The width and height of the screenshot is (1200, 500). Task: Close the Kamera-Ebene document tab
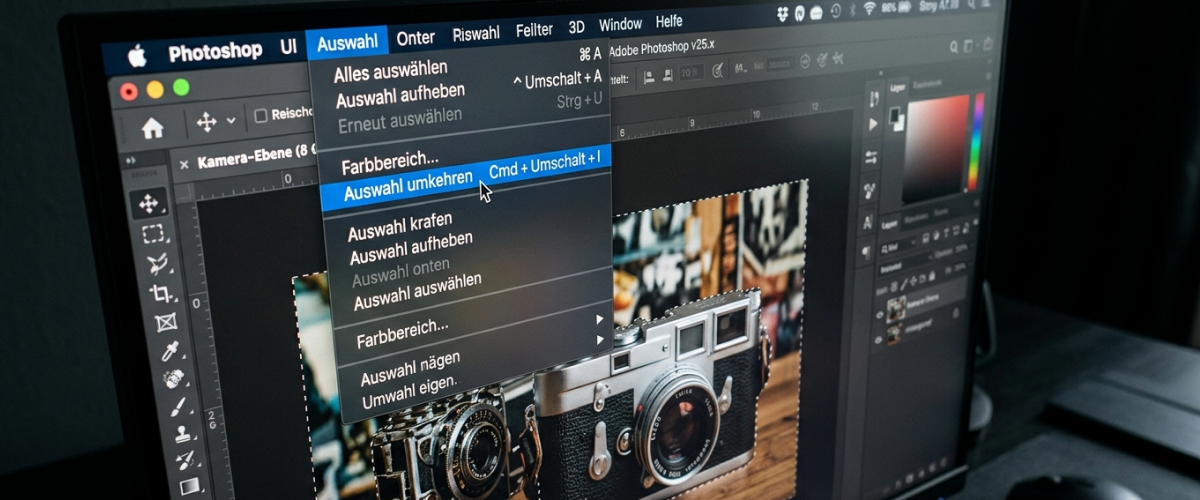click(184, 165)
